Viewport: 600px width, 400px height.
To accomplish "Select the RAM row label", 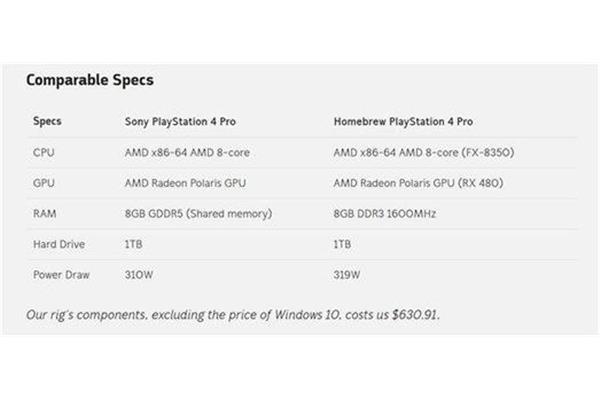I will coord(44,214).
